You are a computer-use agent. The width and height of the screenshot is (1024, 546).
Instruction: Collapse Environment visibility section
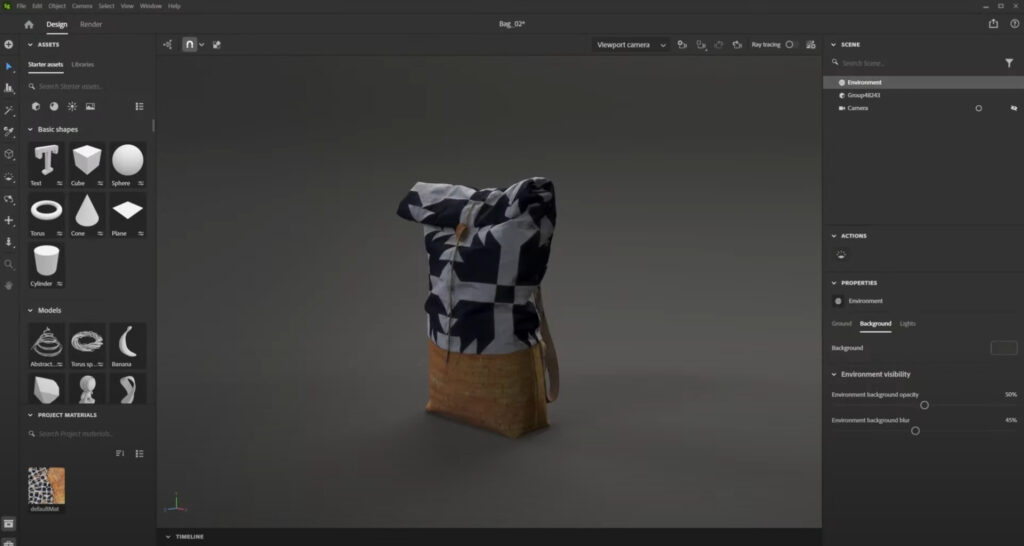(833, 374)
